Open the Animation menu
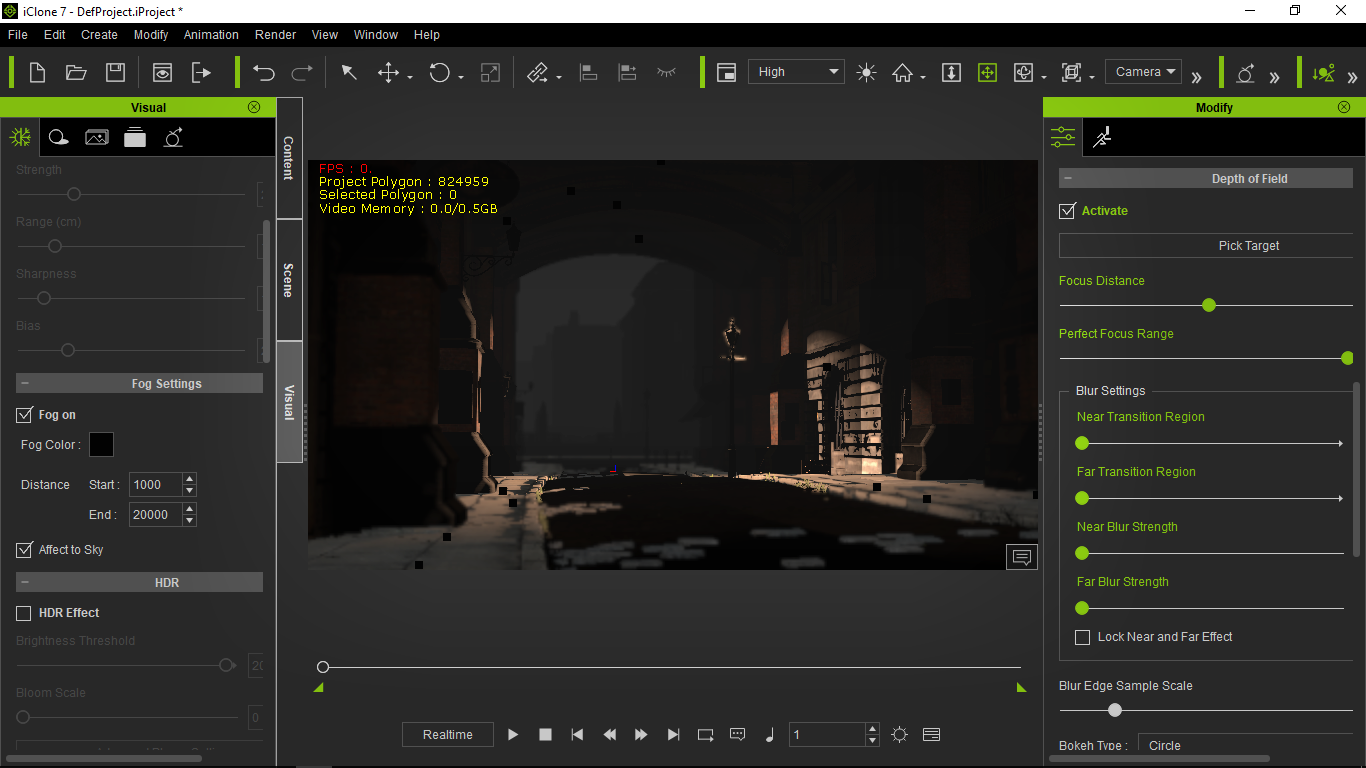Viewport: 1366px width, 768px height. (211, 34)
